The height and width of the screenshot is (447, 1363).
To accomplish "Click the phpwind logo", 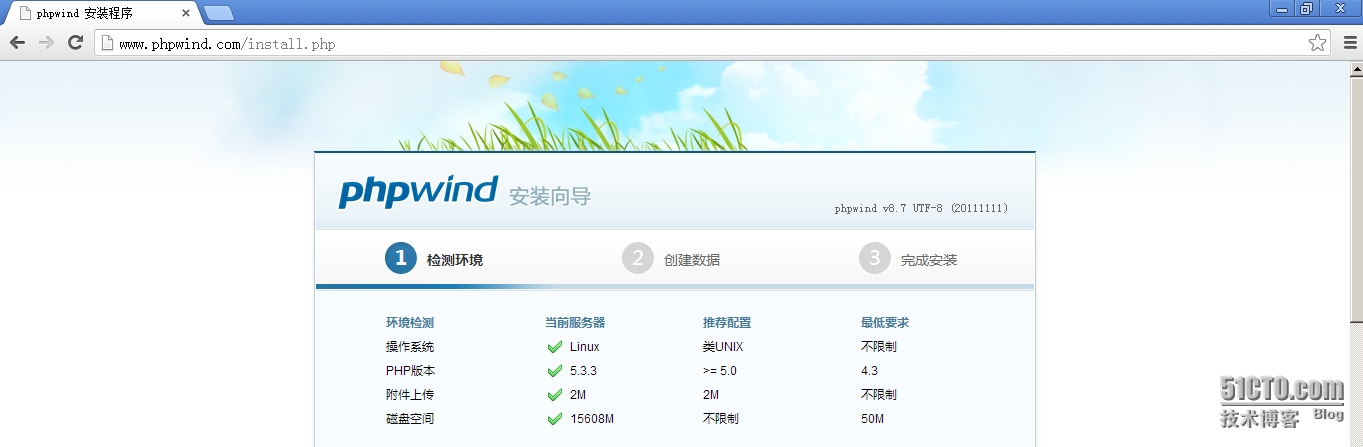I will click(418, 190).
